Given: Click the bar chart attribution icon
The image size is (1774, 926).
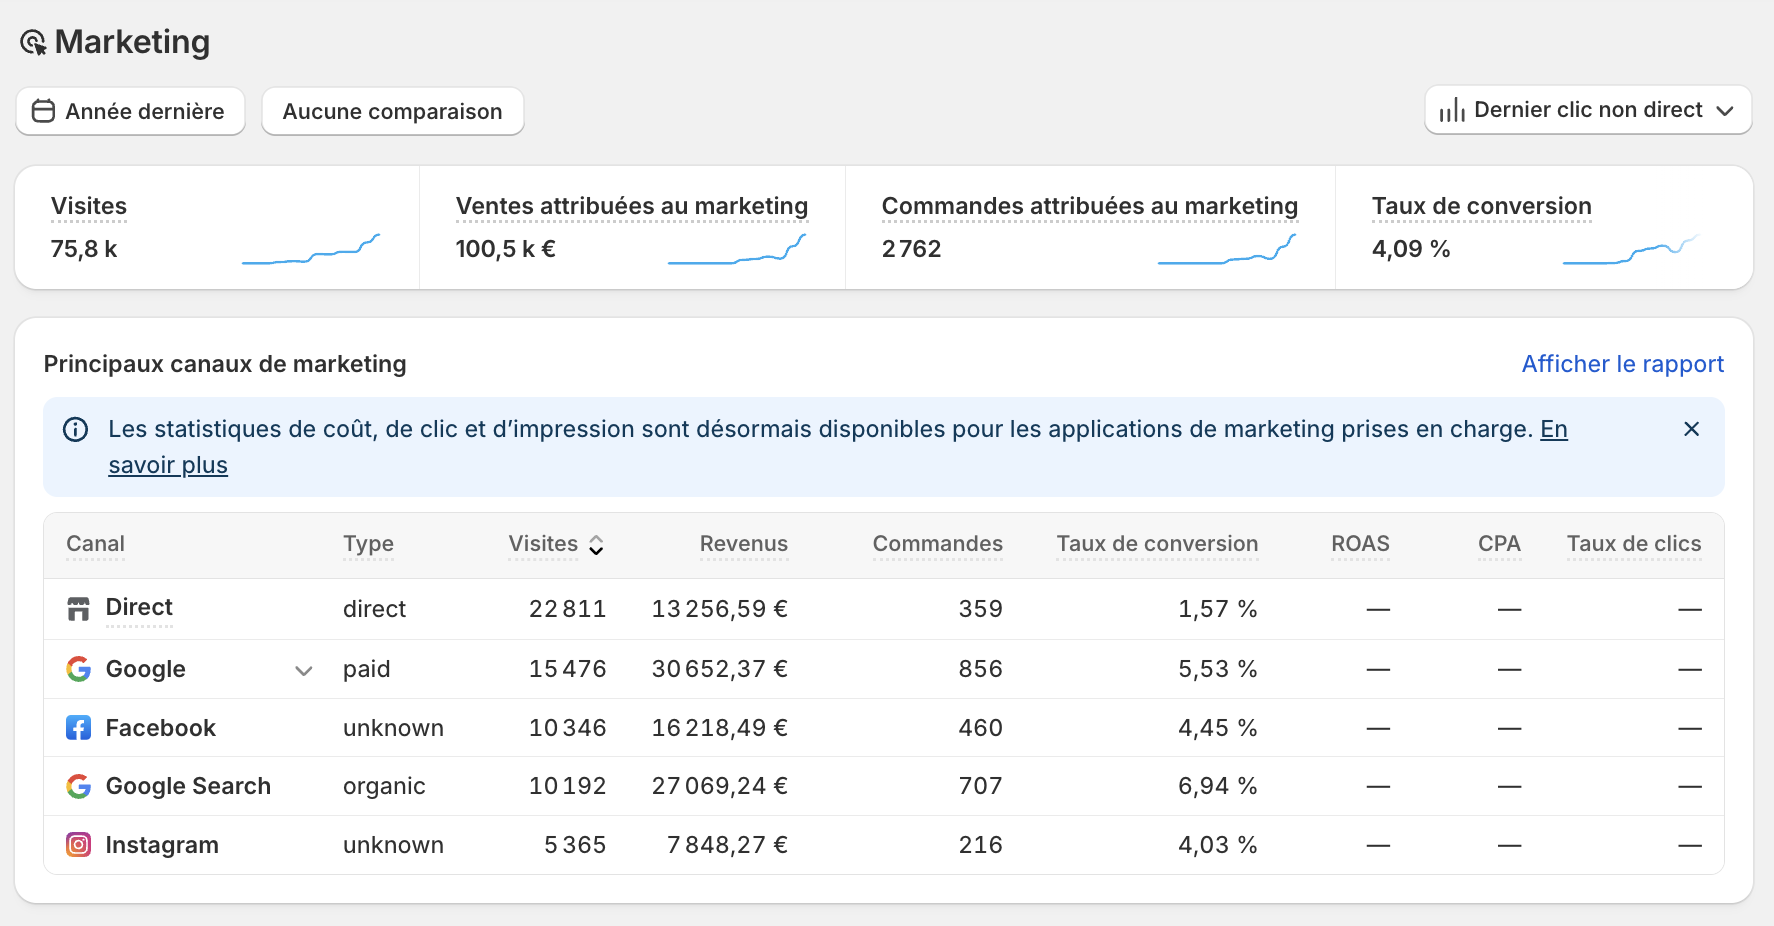Looking at the screenshot, I should click(1452, 111).
